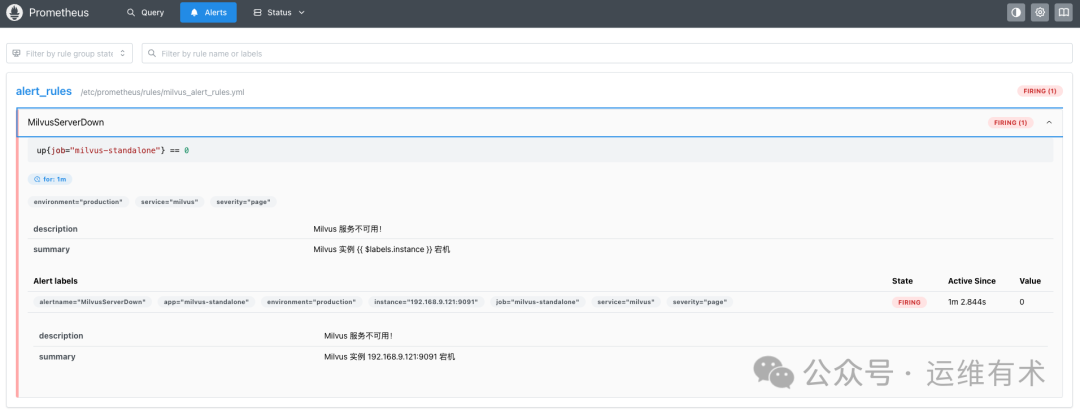Click the filter icon in rule group state box
Screen dimensions: 1080x416
click(x=17, y=53)
